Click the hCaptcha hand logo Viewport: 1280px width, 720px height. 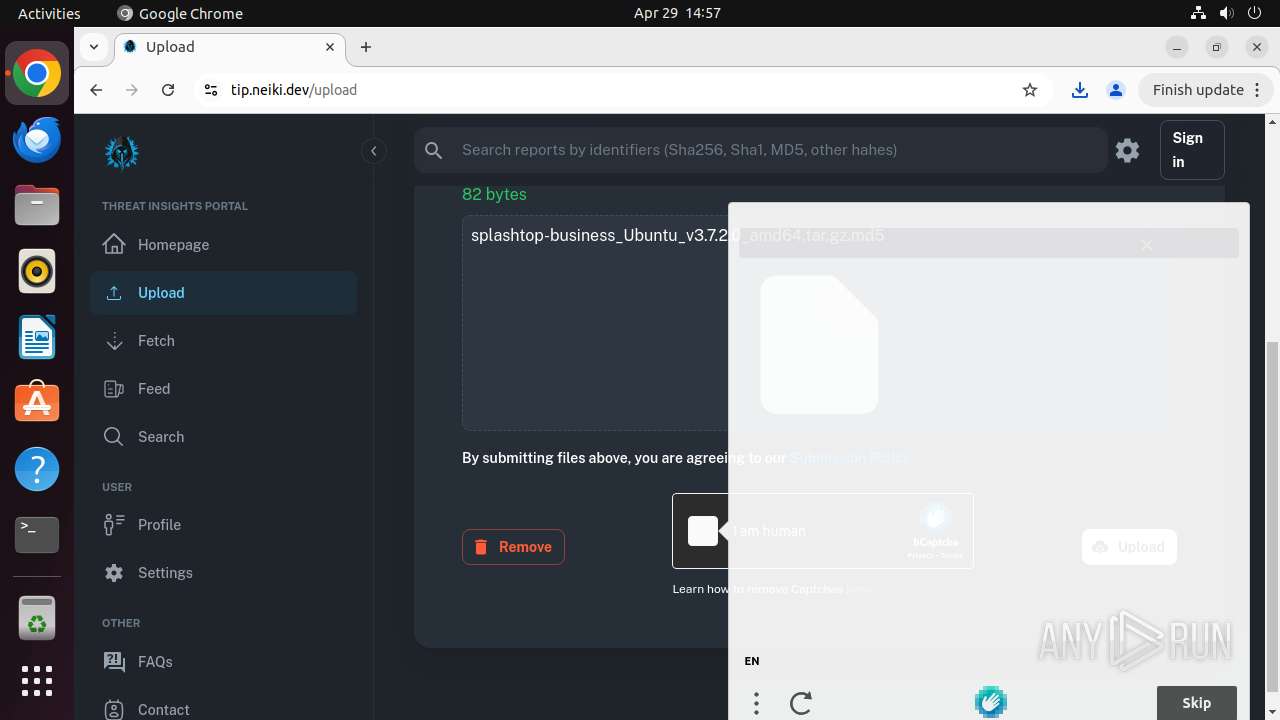(x=991, y=702)
